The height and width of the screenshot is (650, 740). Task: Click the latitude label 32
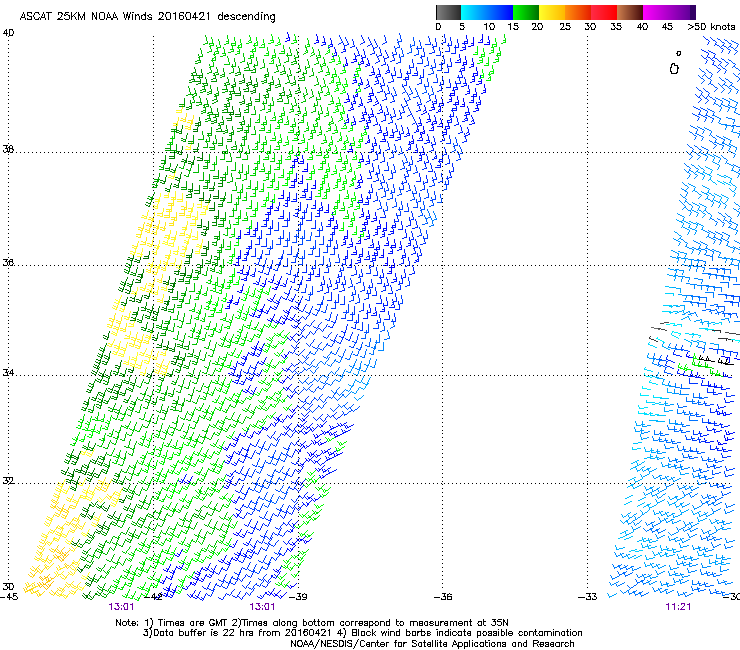point(8,481)
